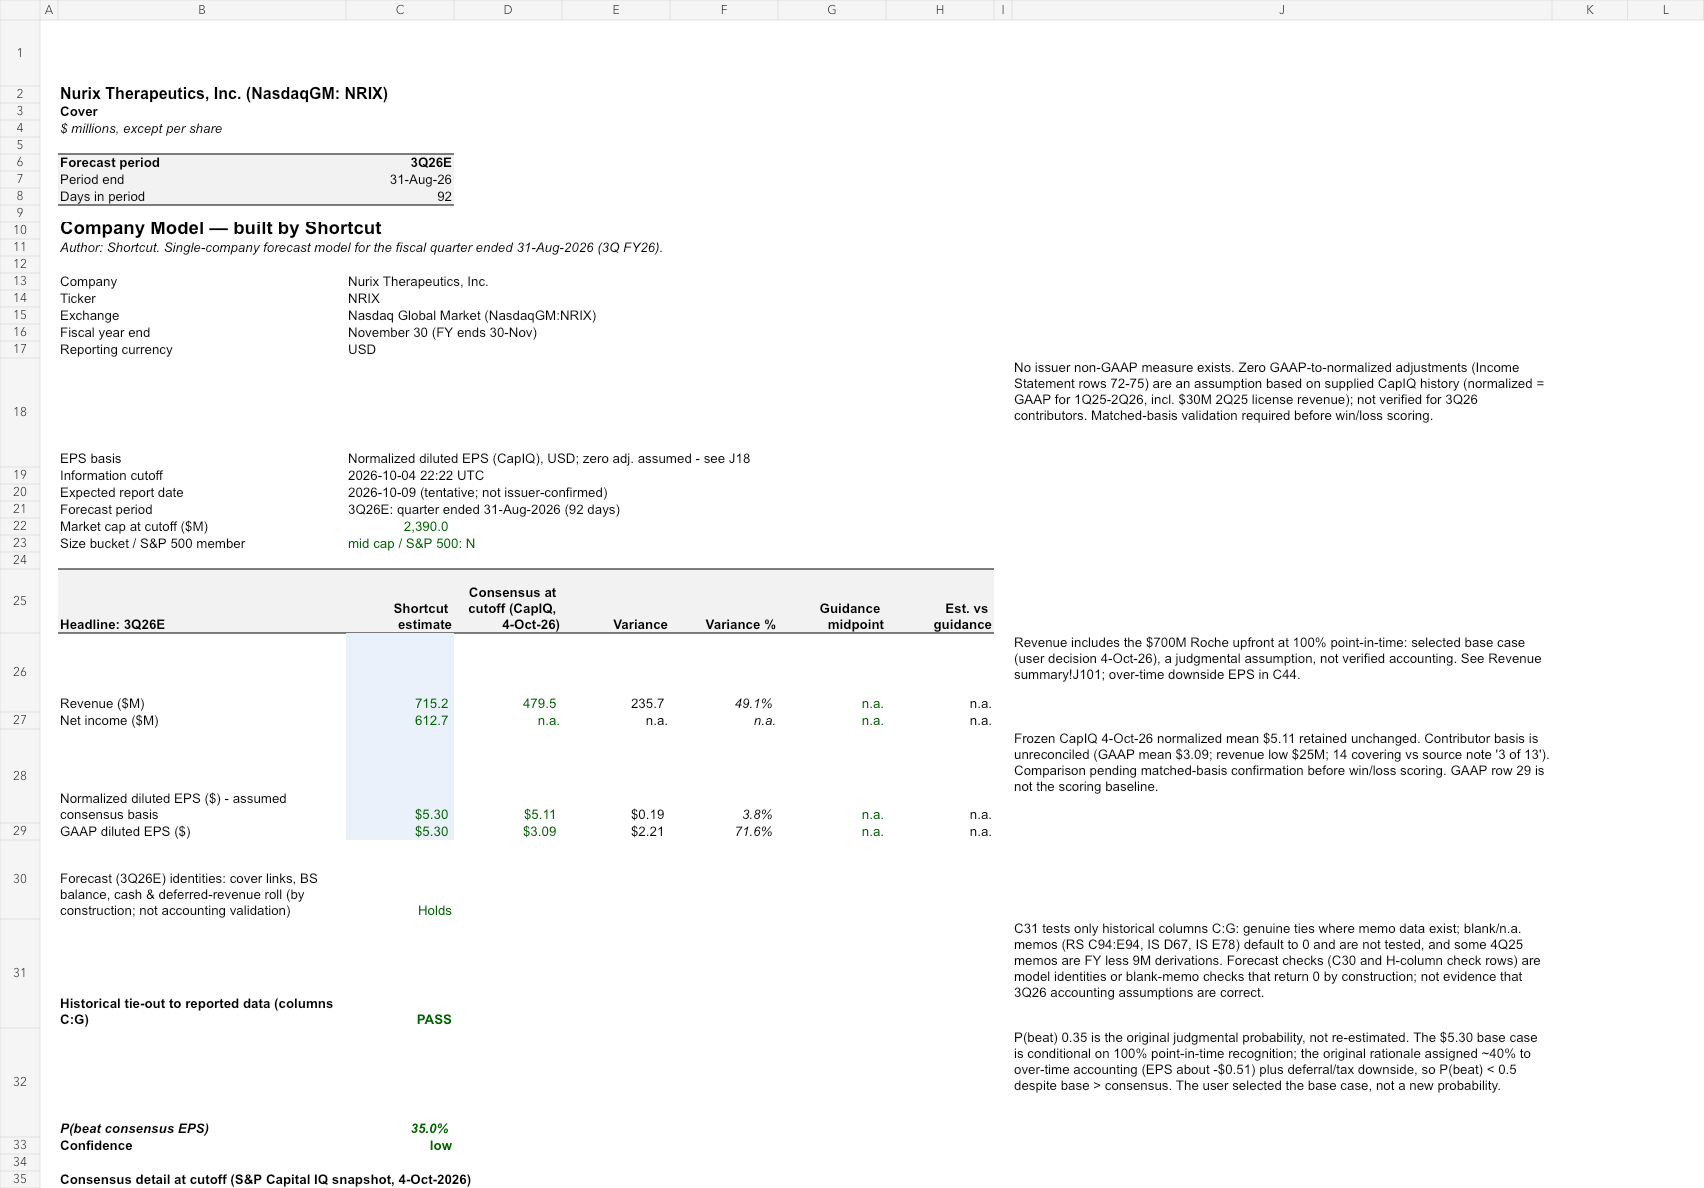Click the P(beat) value 35.0%

(429, 1128)
